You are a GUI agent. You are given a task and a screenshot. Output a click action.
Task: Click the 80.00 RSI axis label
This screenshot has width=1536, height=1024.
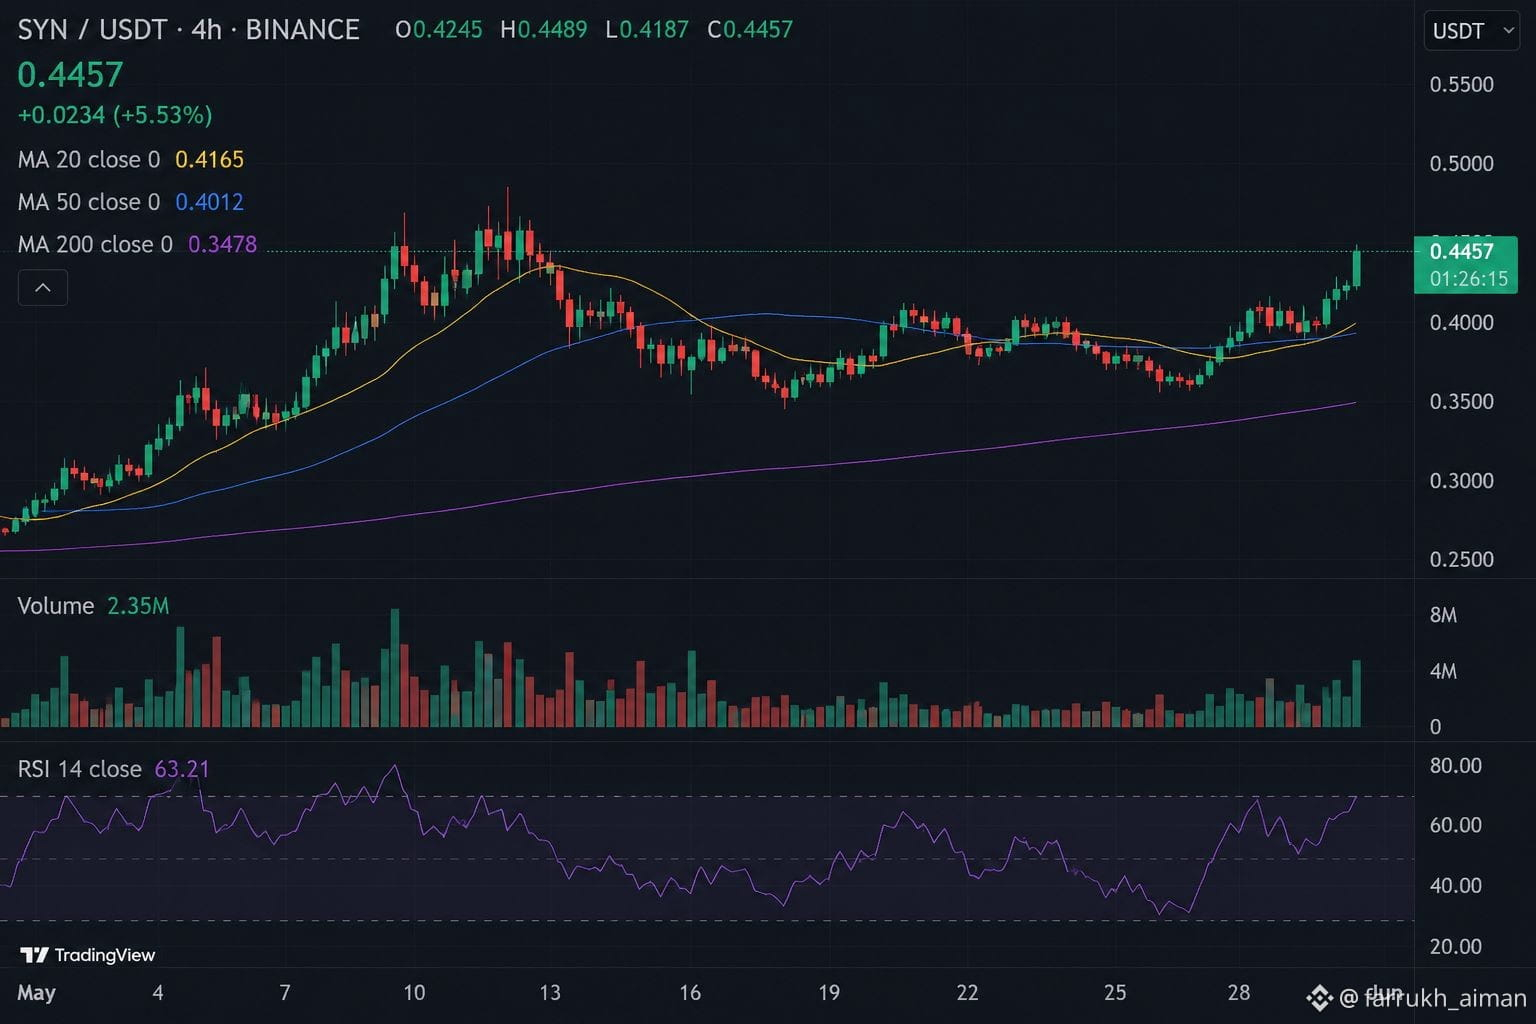[1456, 766]
